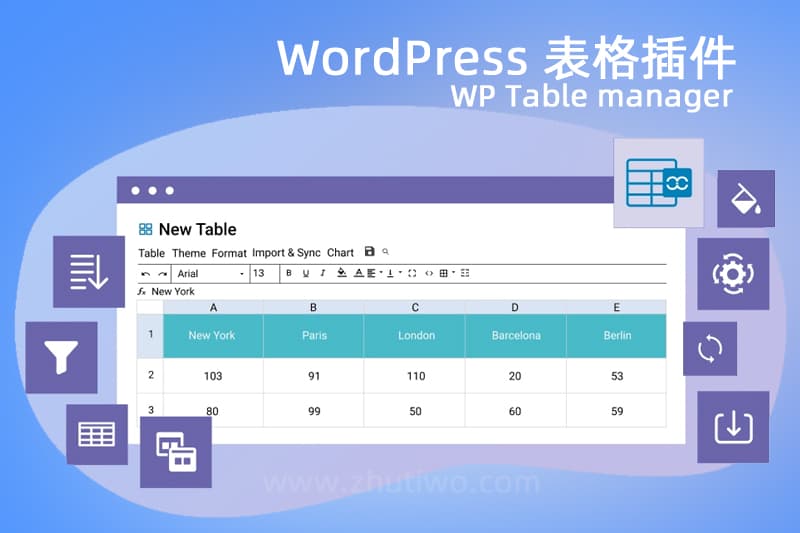Click the cell with value 103
800x533 pixels.
point(213,376)
